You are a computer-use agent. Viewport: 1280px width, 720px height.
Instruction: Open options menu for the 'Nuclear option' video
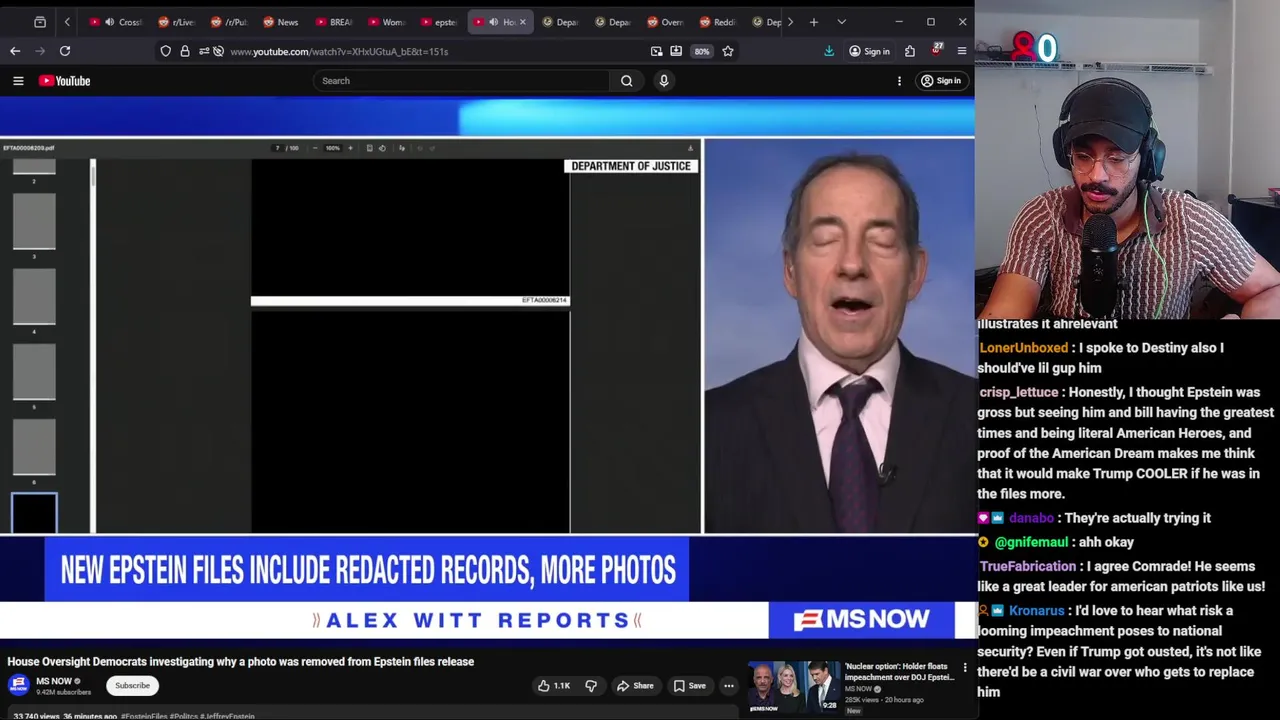tap(965, 668)
